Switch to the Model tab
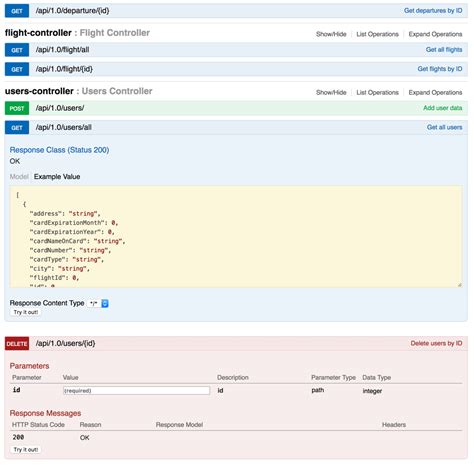Viewport: 474px width, 468px height. (x=19, y=177)
